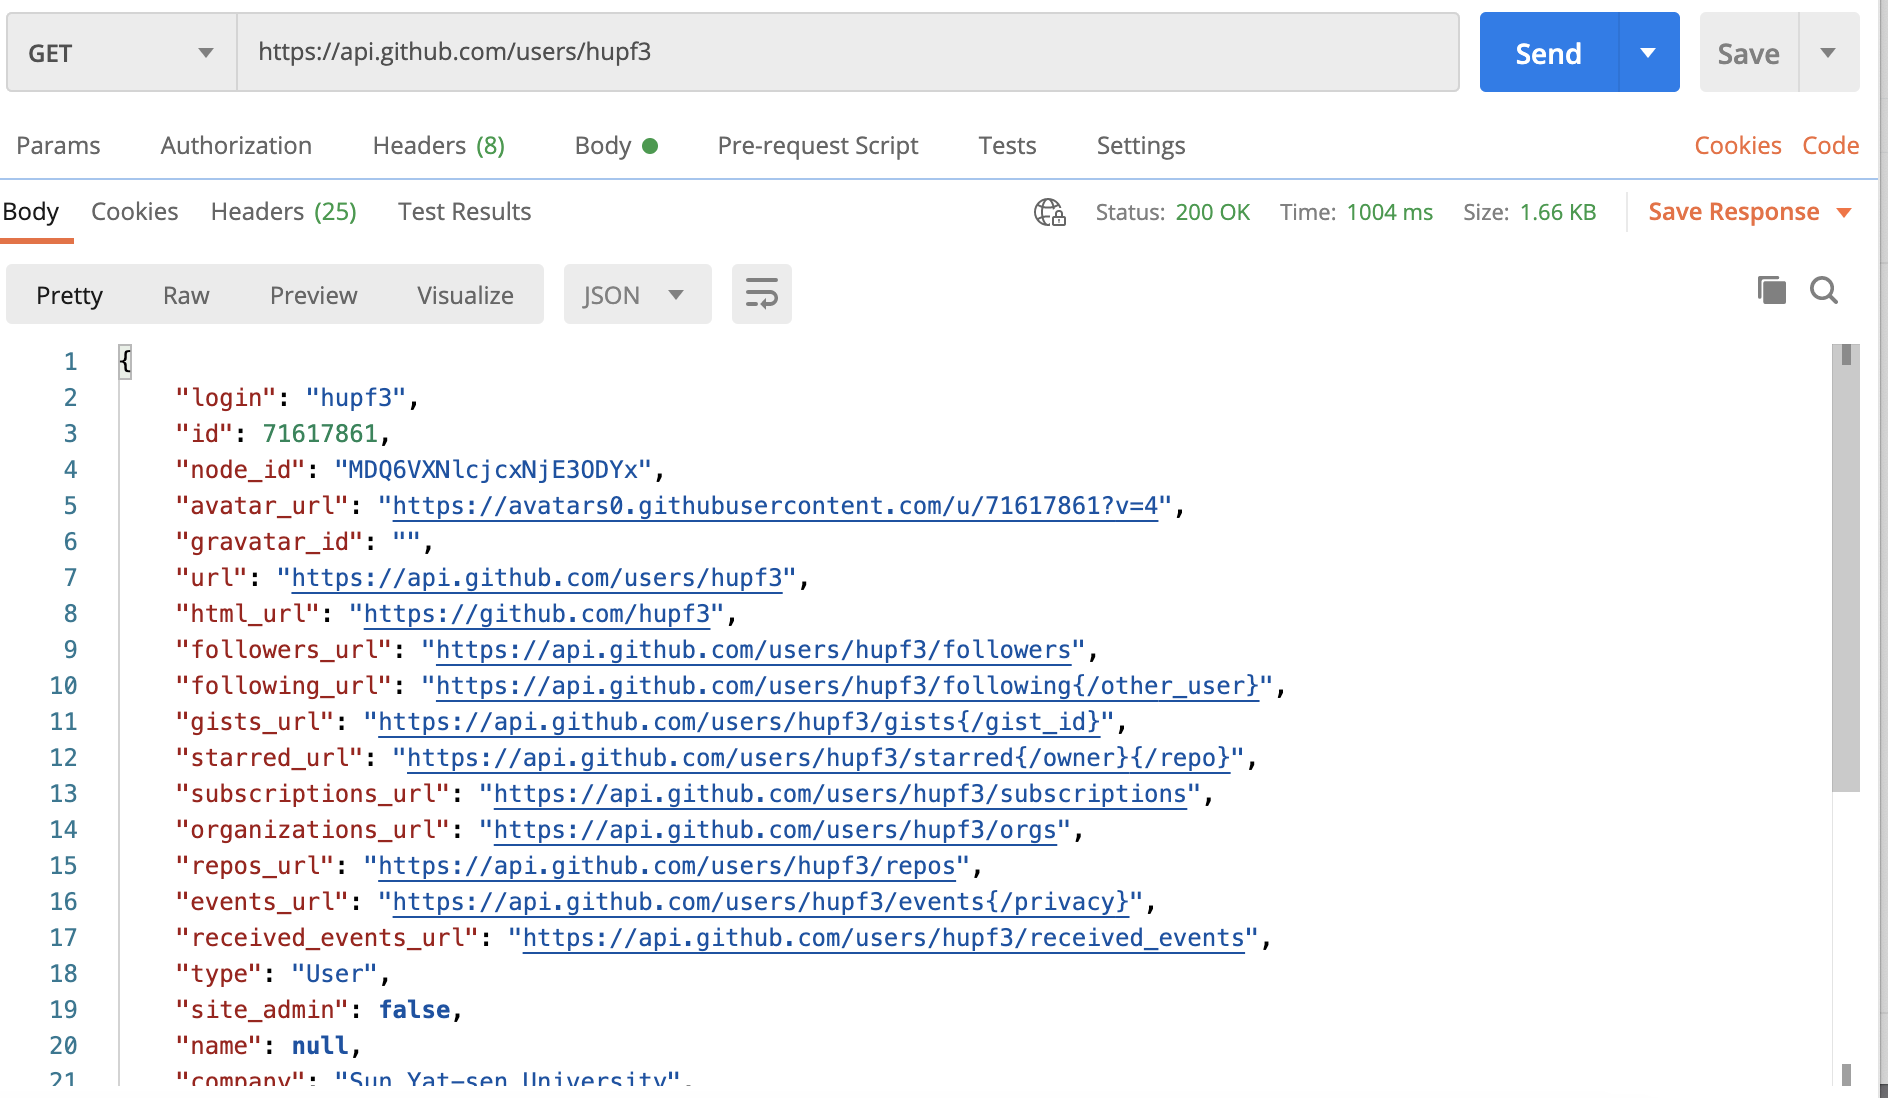Open search within the response body
The image size is (1888, 1098).
point(1824,290)
